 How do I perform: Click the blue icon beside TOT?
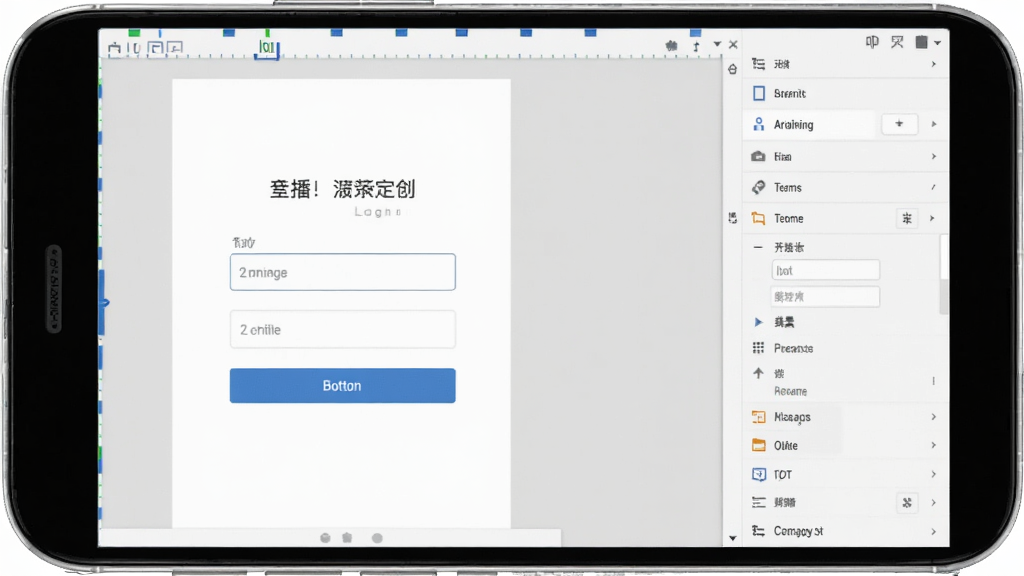tap(758, 474)
